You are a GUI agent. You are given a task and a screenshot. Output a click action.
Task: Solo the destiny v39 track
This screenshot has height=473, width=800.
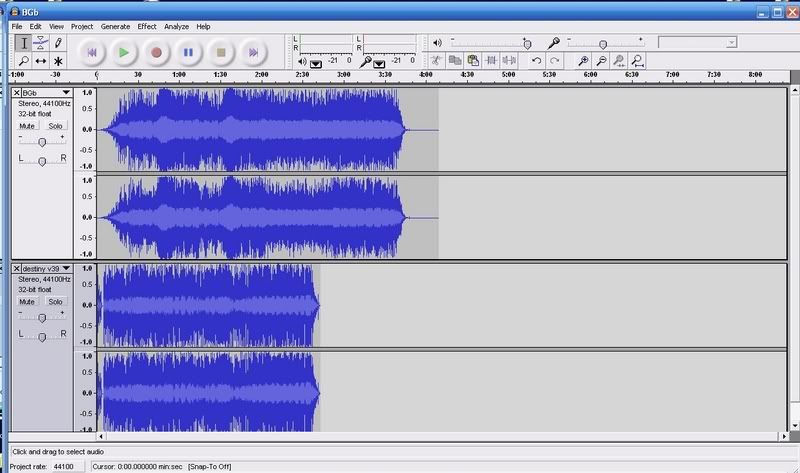[55, 301]
